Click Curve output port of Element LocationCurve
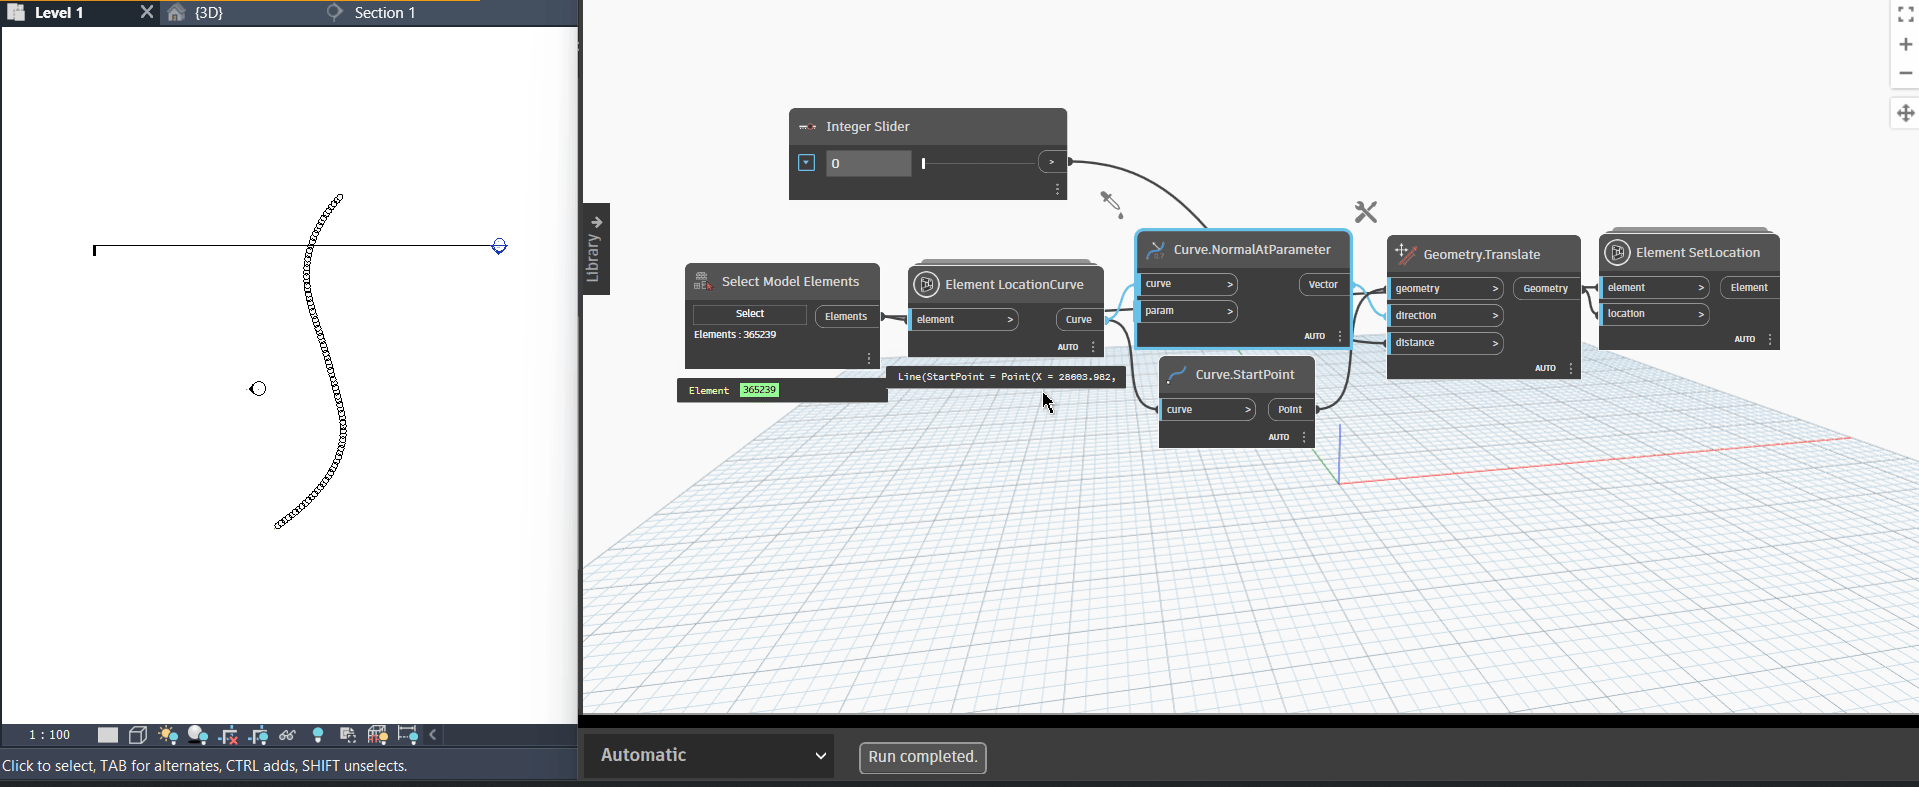 1079,320
